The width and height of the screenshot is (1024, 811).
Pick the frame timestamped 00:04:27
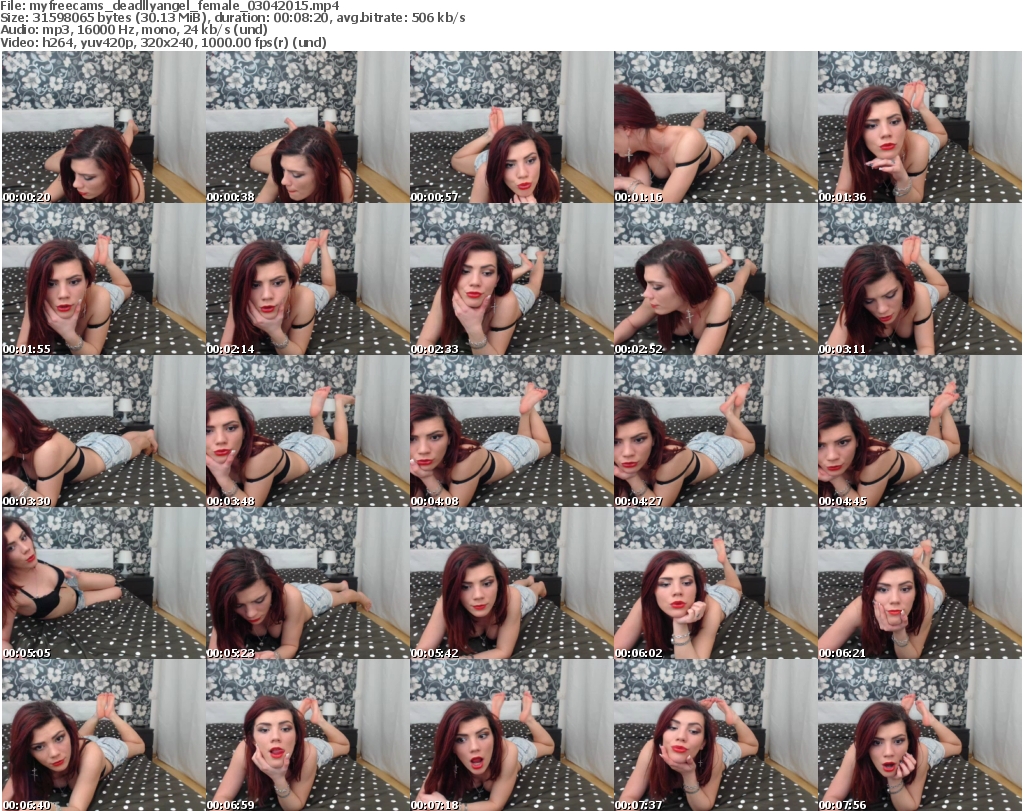click(x=715, y=432)
